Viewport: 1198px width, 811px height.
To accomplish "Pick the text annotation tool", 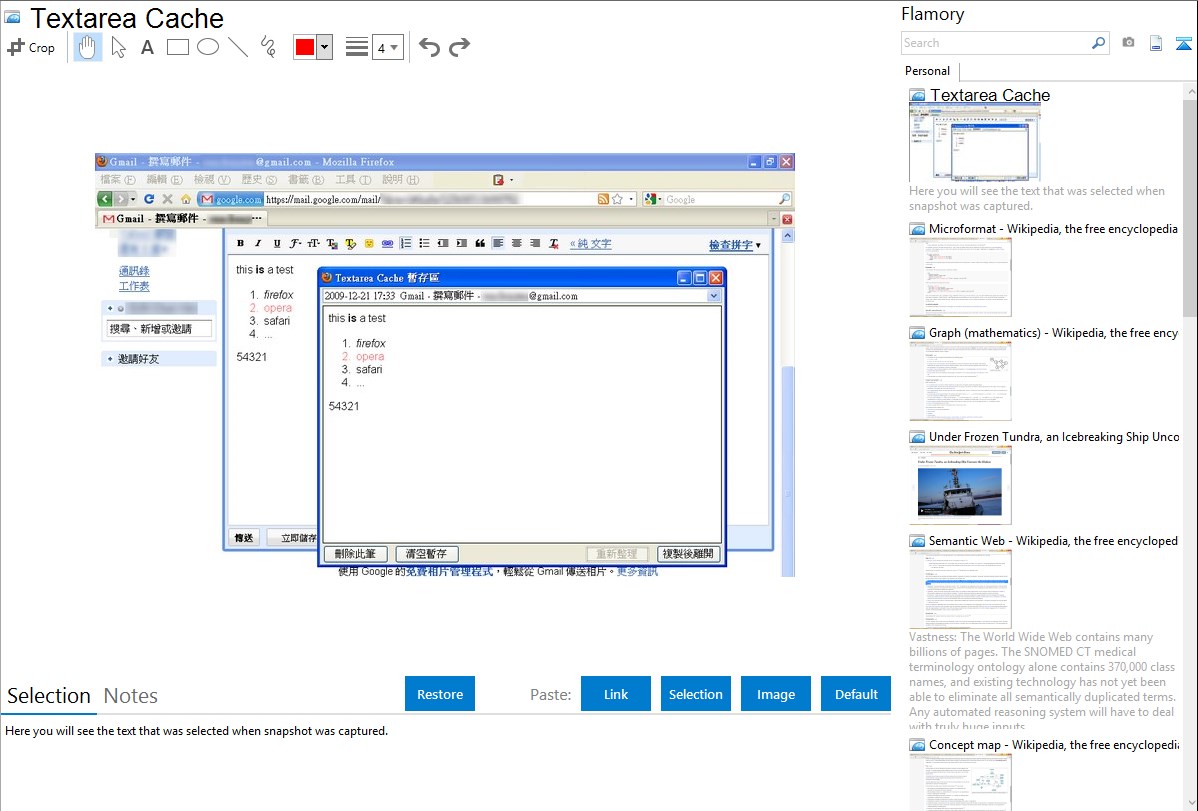I will [x=147, y=47].
